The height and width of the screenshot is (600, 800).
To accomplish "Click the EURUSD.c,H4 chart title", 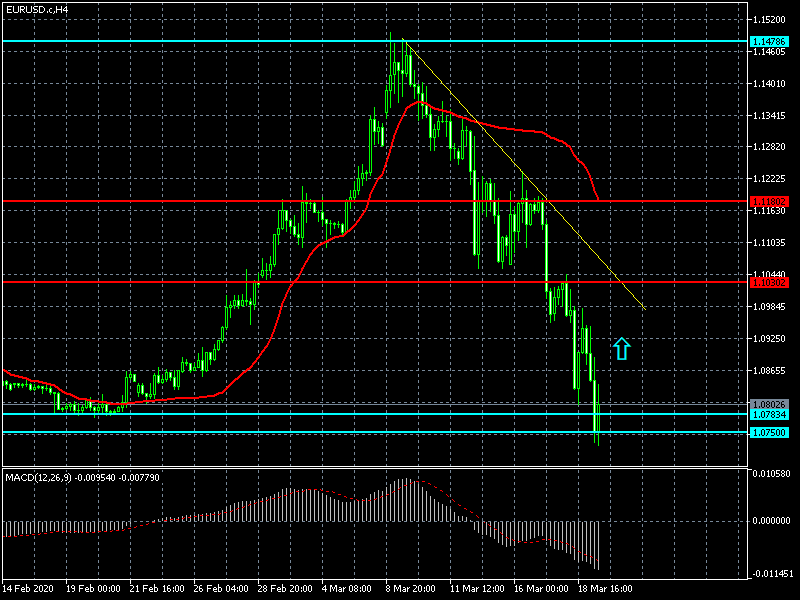I will (x=37, y=10).
